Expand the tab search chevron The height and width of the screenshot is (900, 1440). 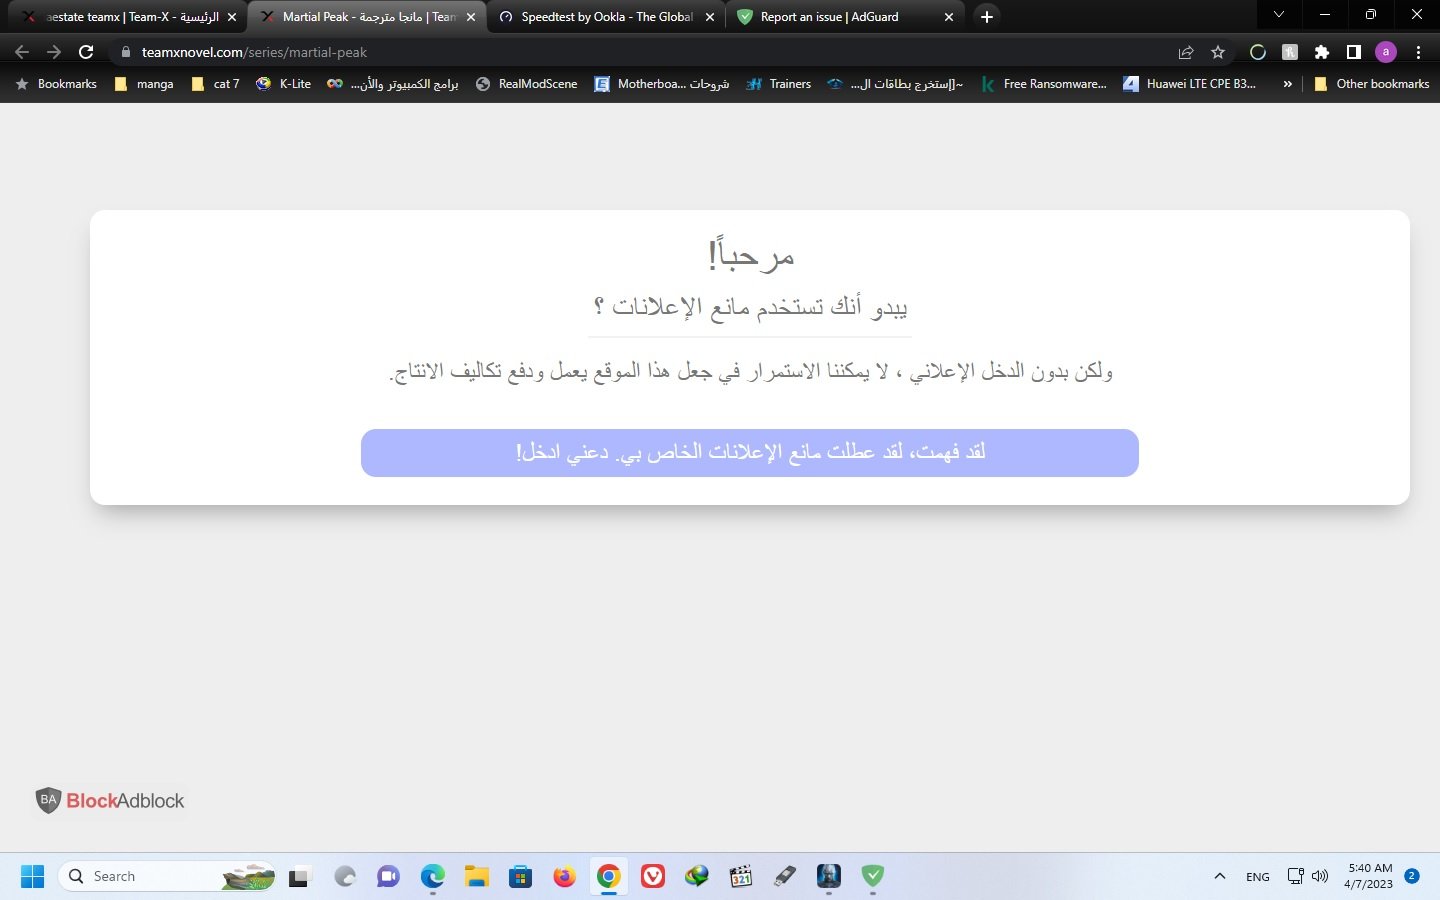point(1278,15)
